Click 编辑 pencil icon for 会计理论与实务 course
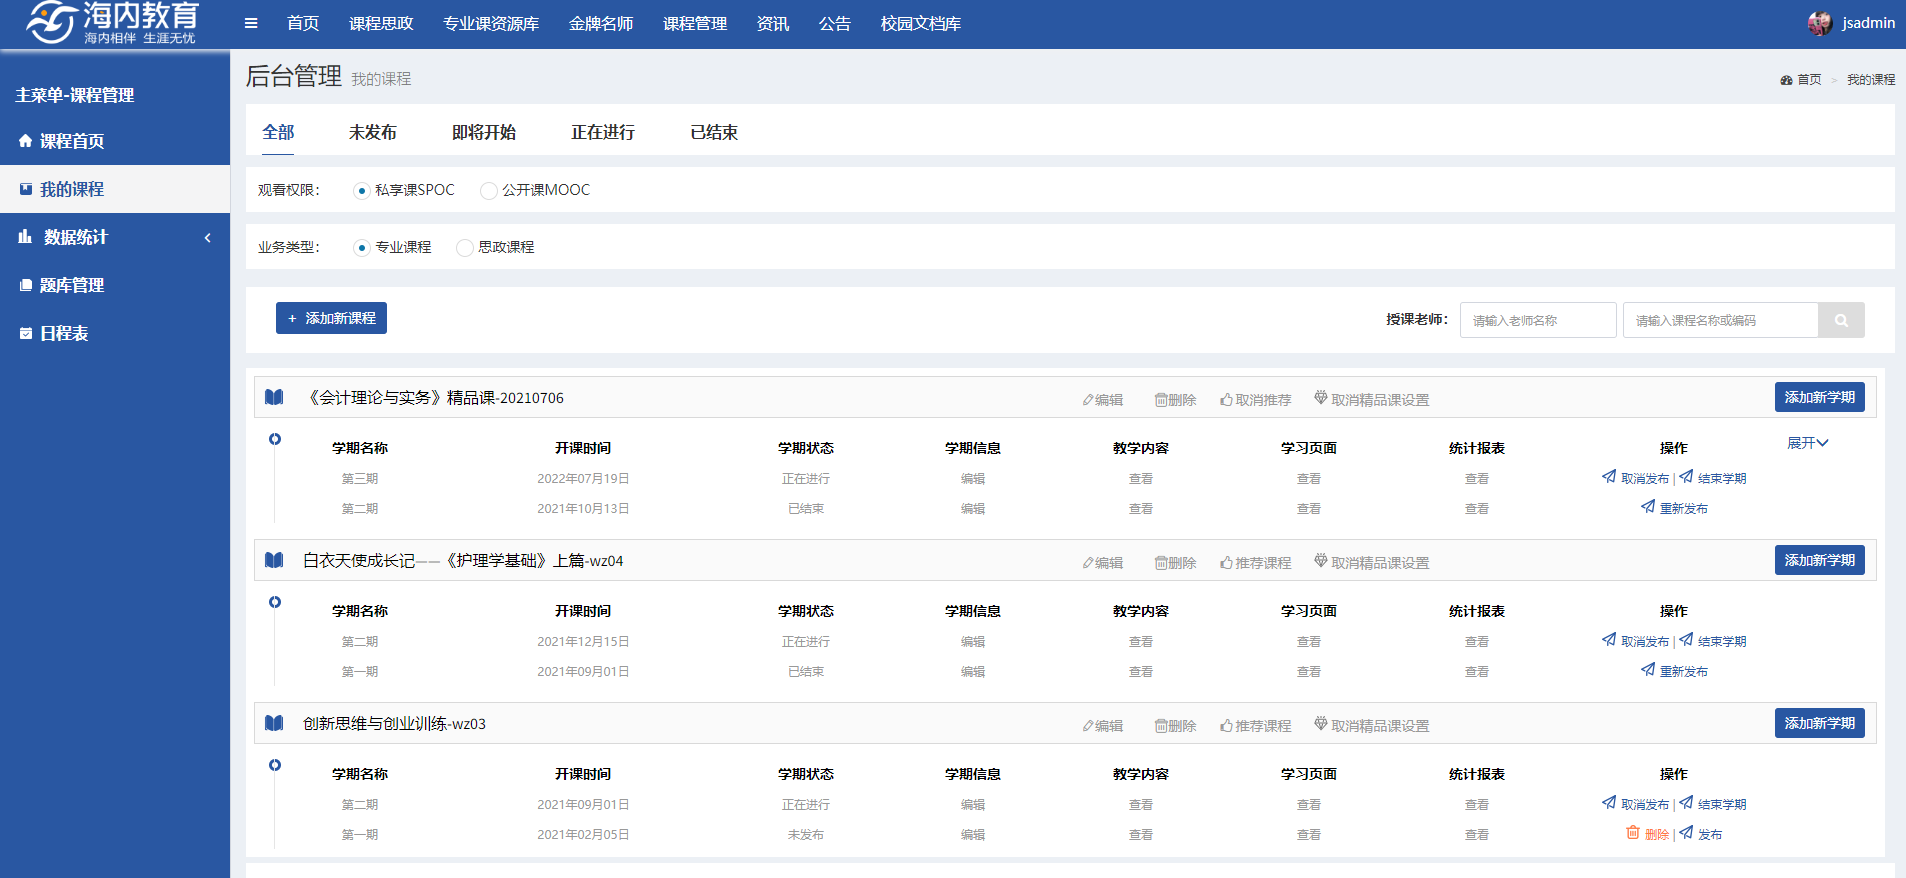Viewport: 1906px width, 878px height. (1088, 400)
